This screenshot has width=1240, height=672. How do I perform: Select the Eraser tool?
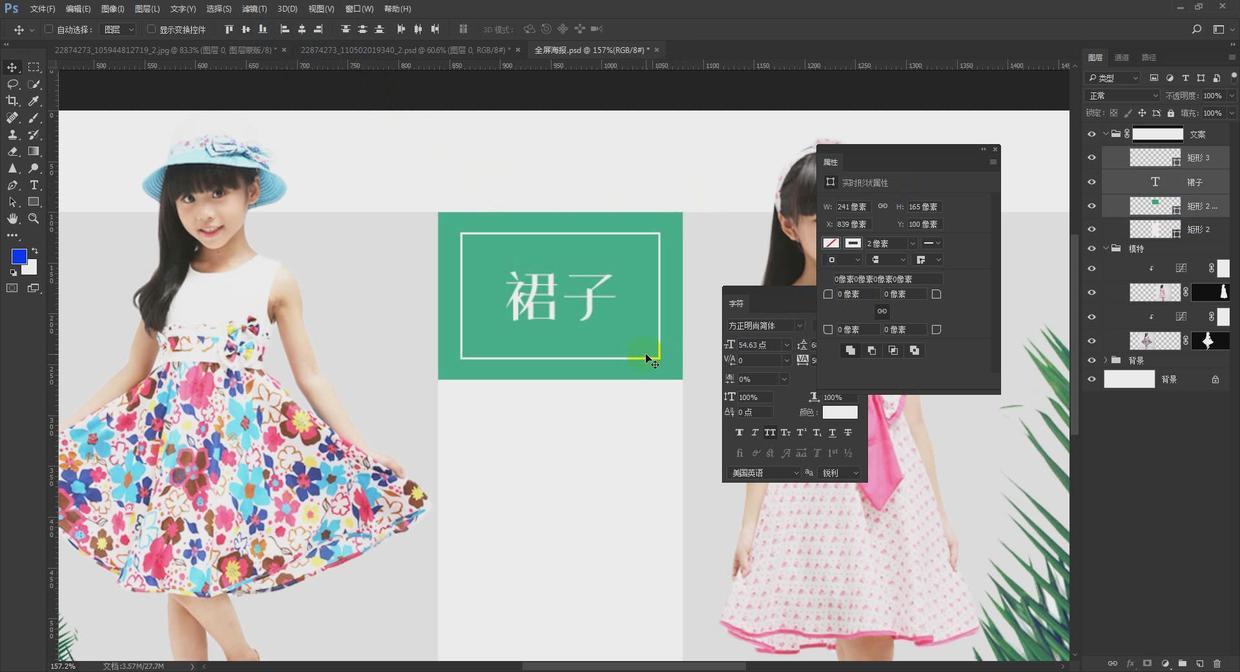click(13, 151)
